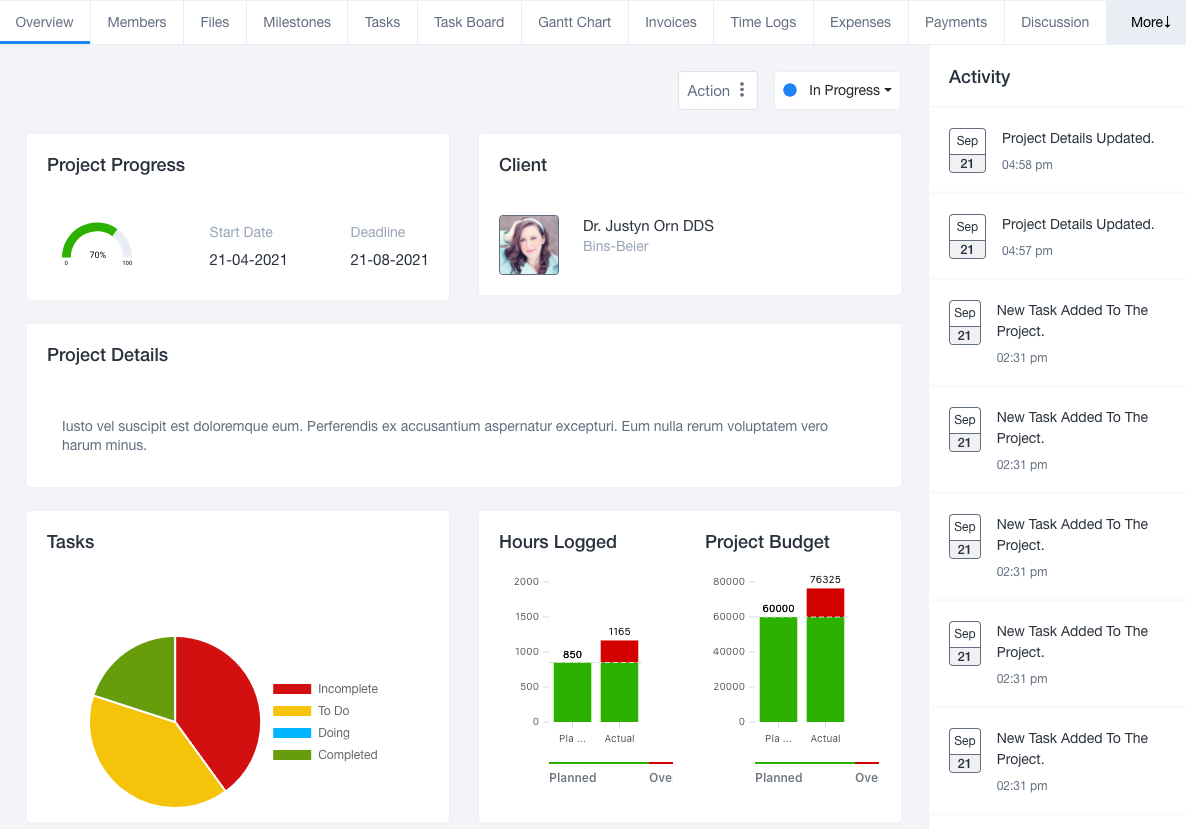Toggle the To Do legend entry
1186x829 pixels.
click(x=333, y=711)
